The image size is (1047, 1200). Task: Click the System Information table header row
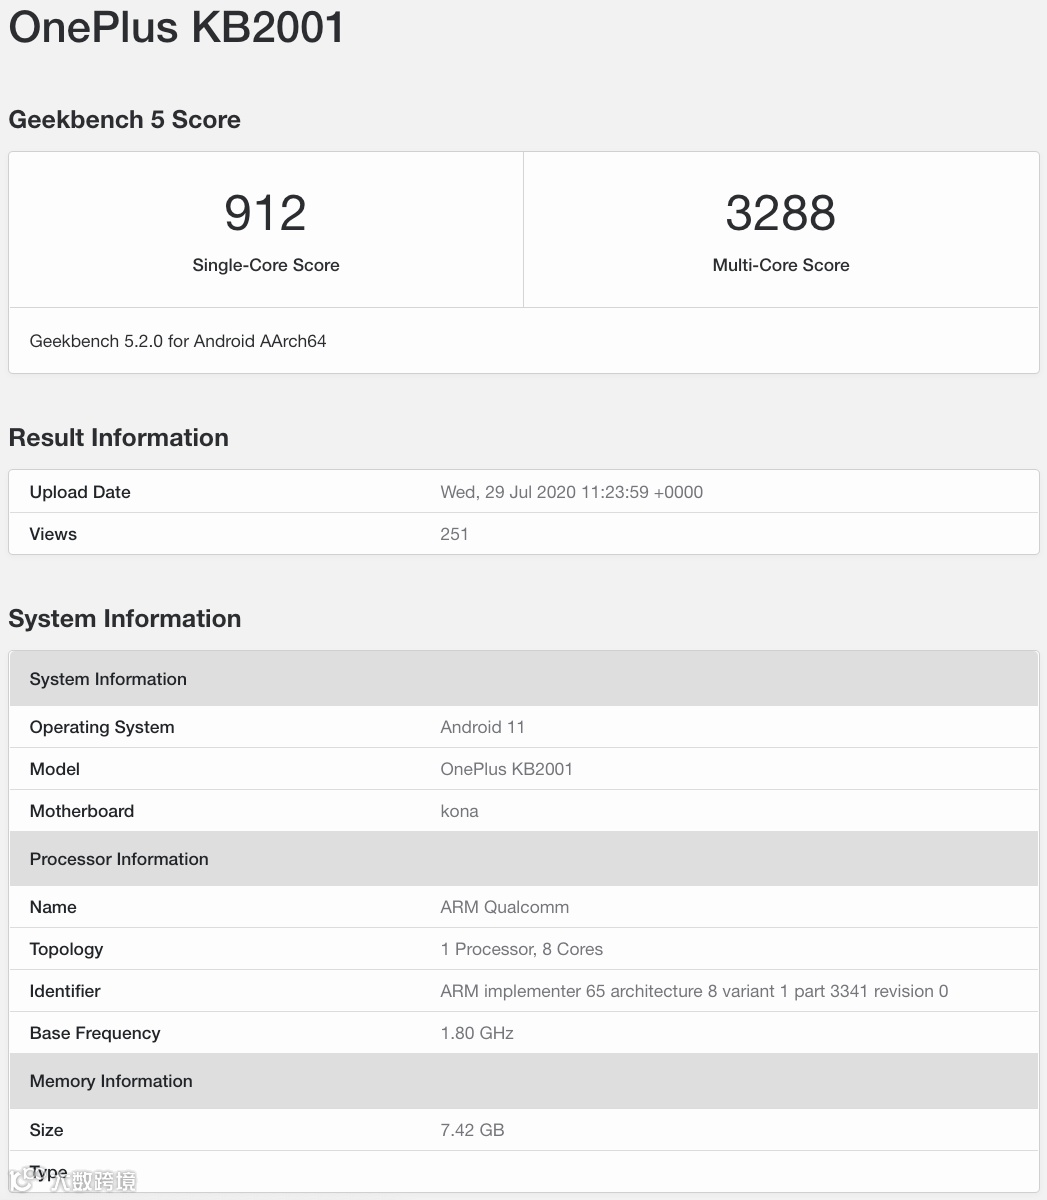(x=524, y=679)
